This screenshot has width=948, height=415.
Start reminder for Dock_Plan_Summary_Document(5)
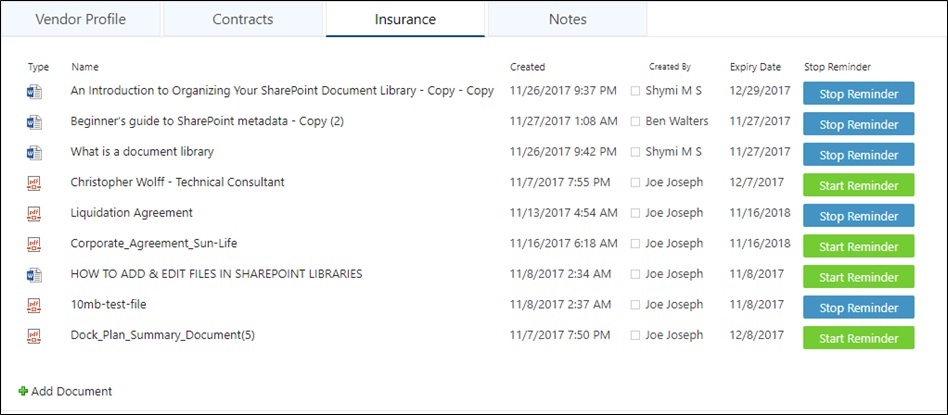[x=859, y=338]
